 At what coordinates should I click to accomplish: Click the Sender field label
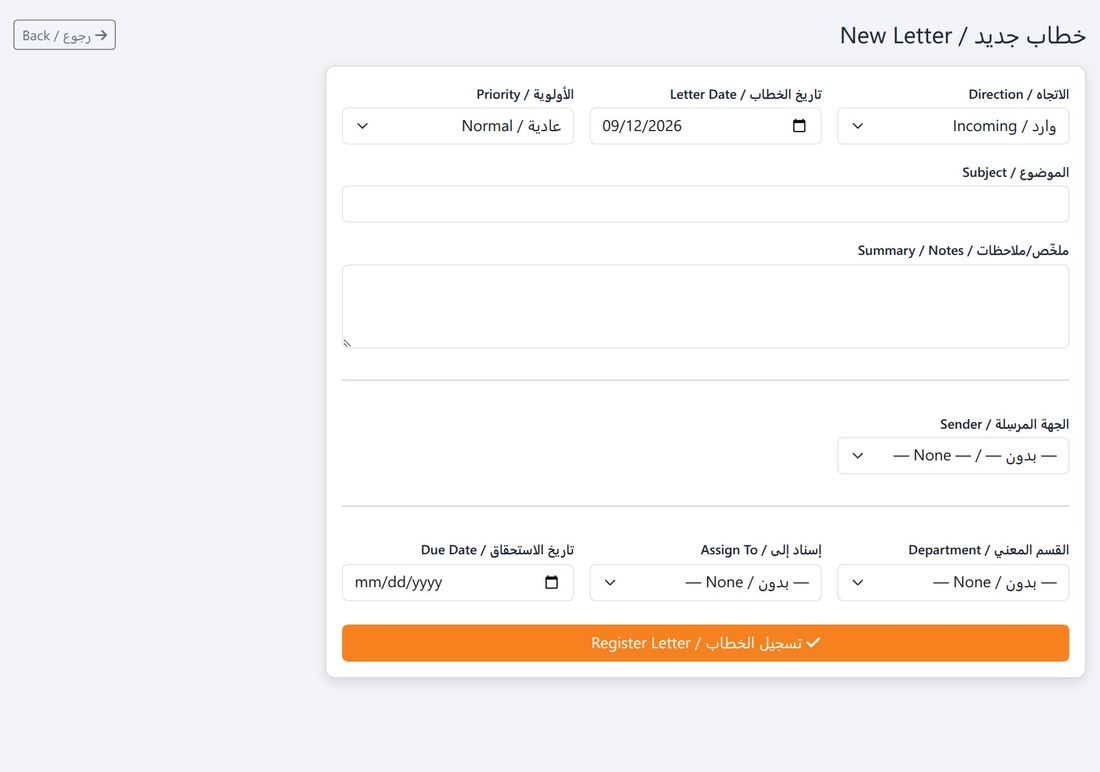click(1004, 425)
